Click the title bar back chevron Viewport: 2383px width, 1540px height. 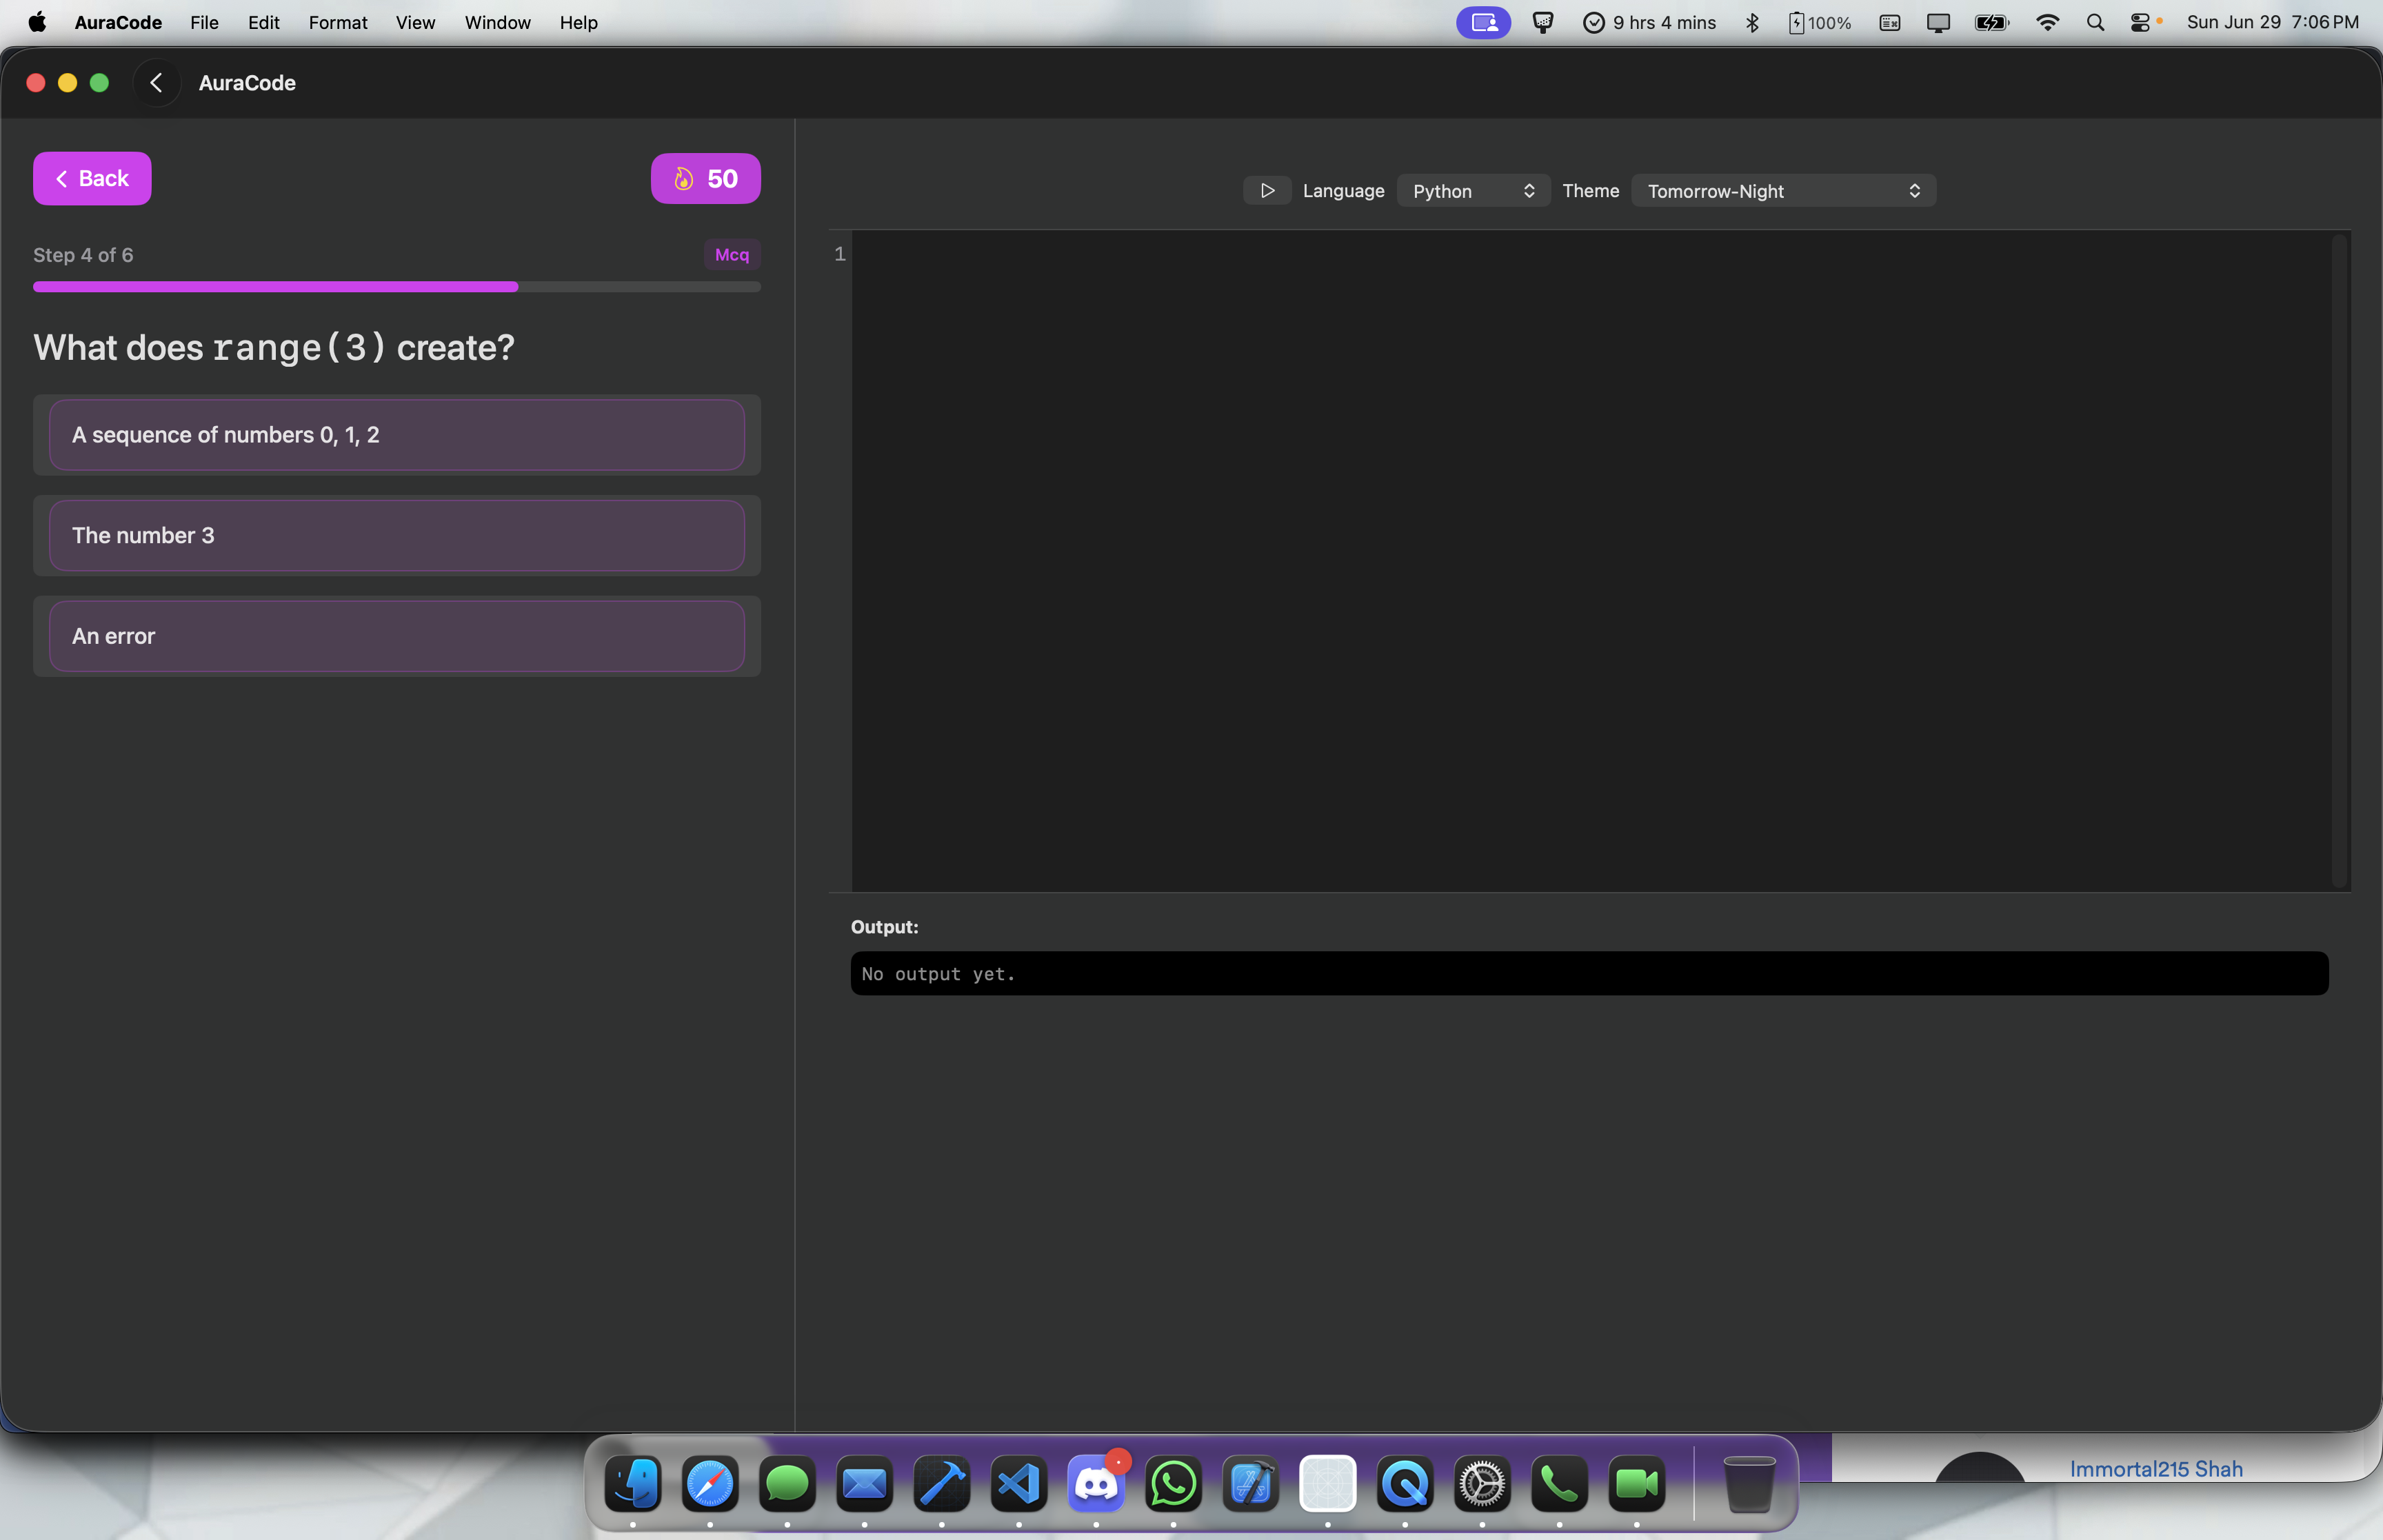coord(156,83)
